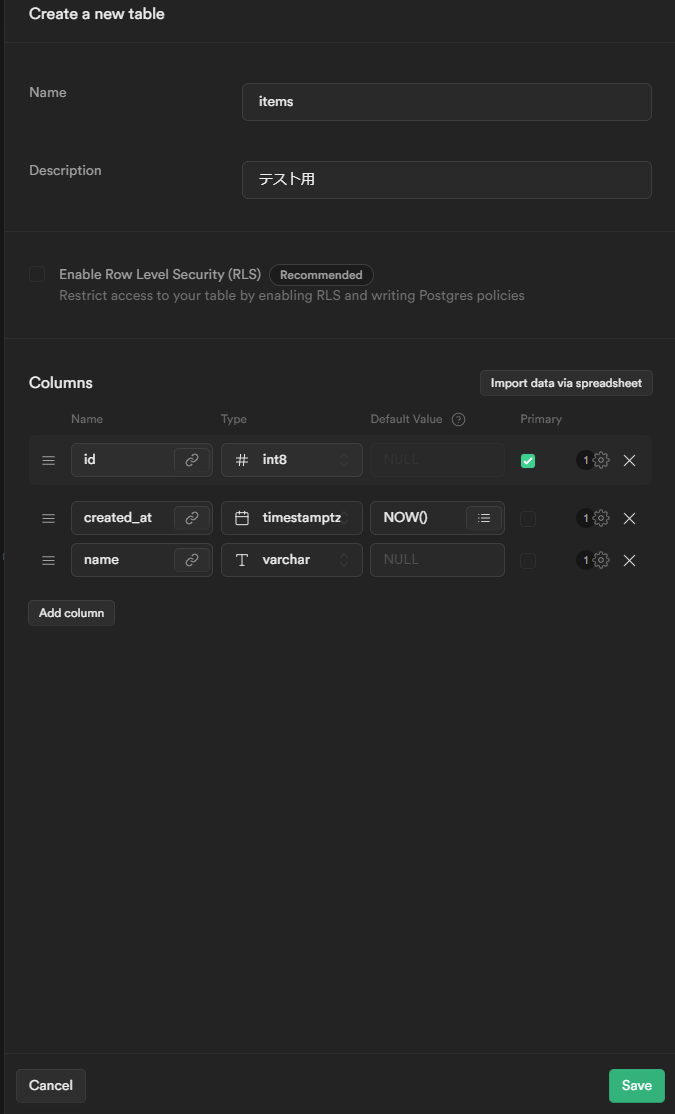Enable Row Level Security checkbox
This screenshot has height=1114, width=675.
pos(37,274)
